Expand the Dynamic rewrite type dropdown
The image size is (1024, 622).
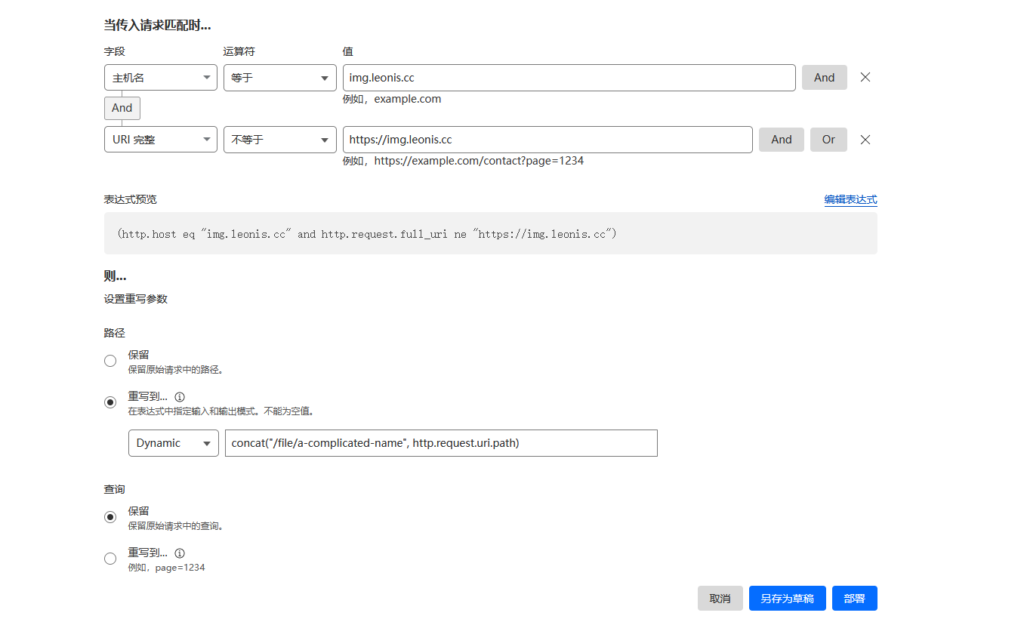tap(173, 443)
